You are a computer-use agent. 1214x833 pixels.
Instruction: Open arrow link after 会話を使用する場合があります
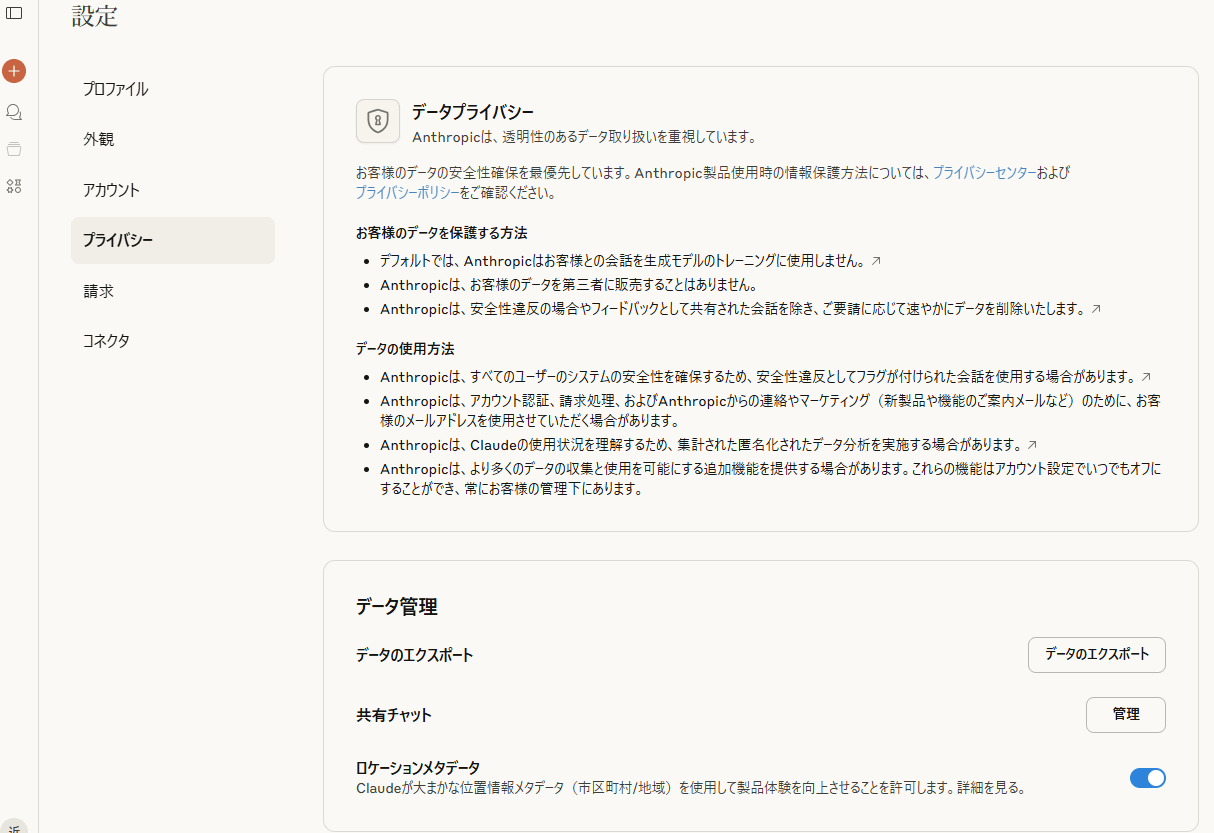1146,377
